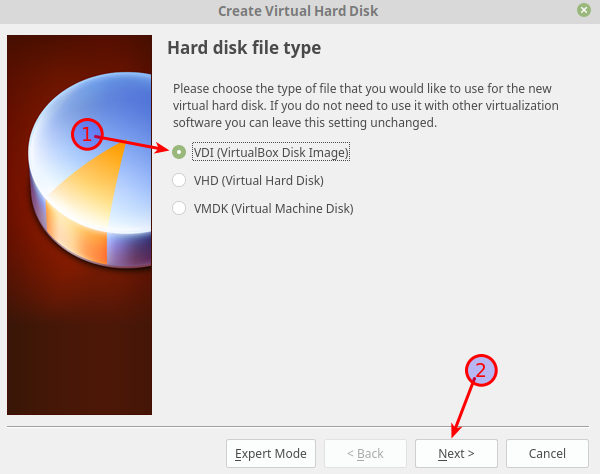Click the "VDI (VirtualBox Disk Image)" label text
Screen dimensions: 600x474
click(x=271, y=153)
